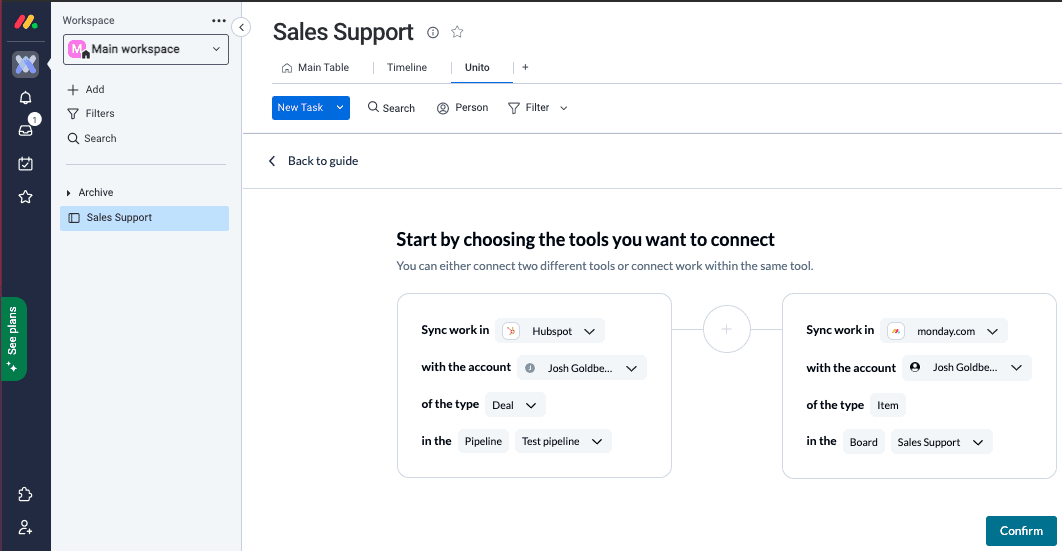Click Search in the sidebar
The height and width of the screenshot is (551, 1062).
[x=91, y=138]
